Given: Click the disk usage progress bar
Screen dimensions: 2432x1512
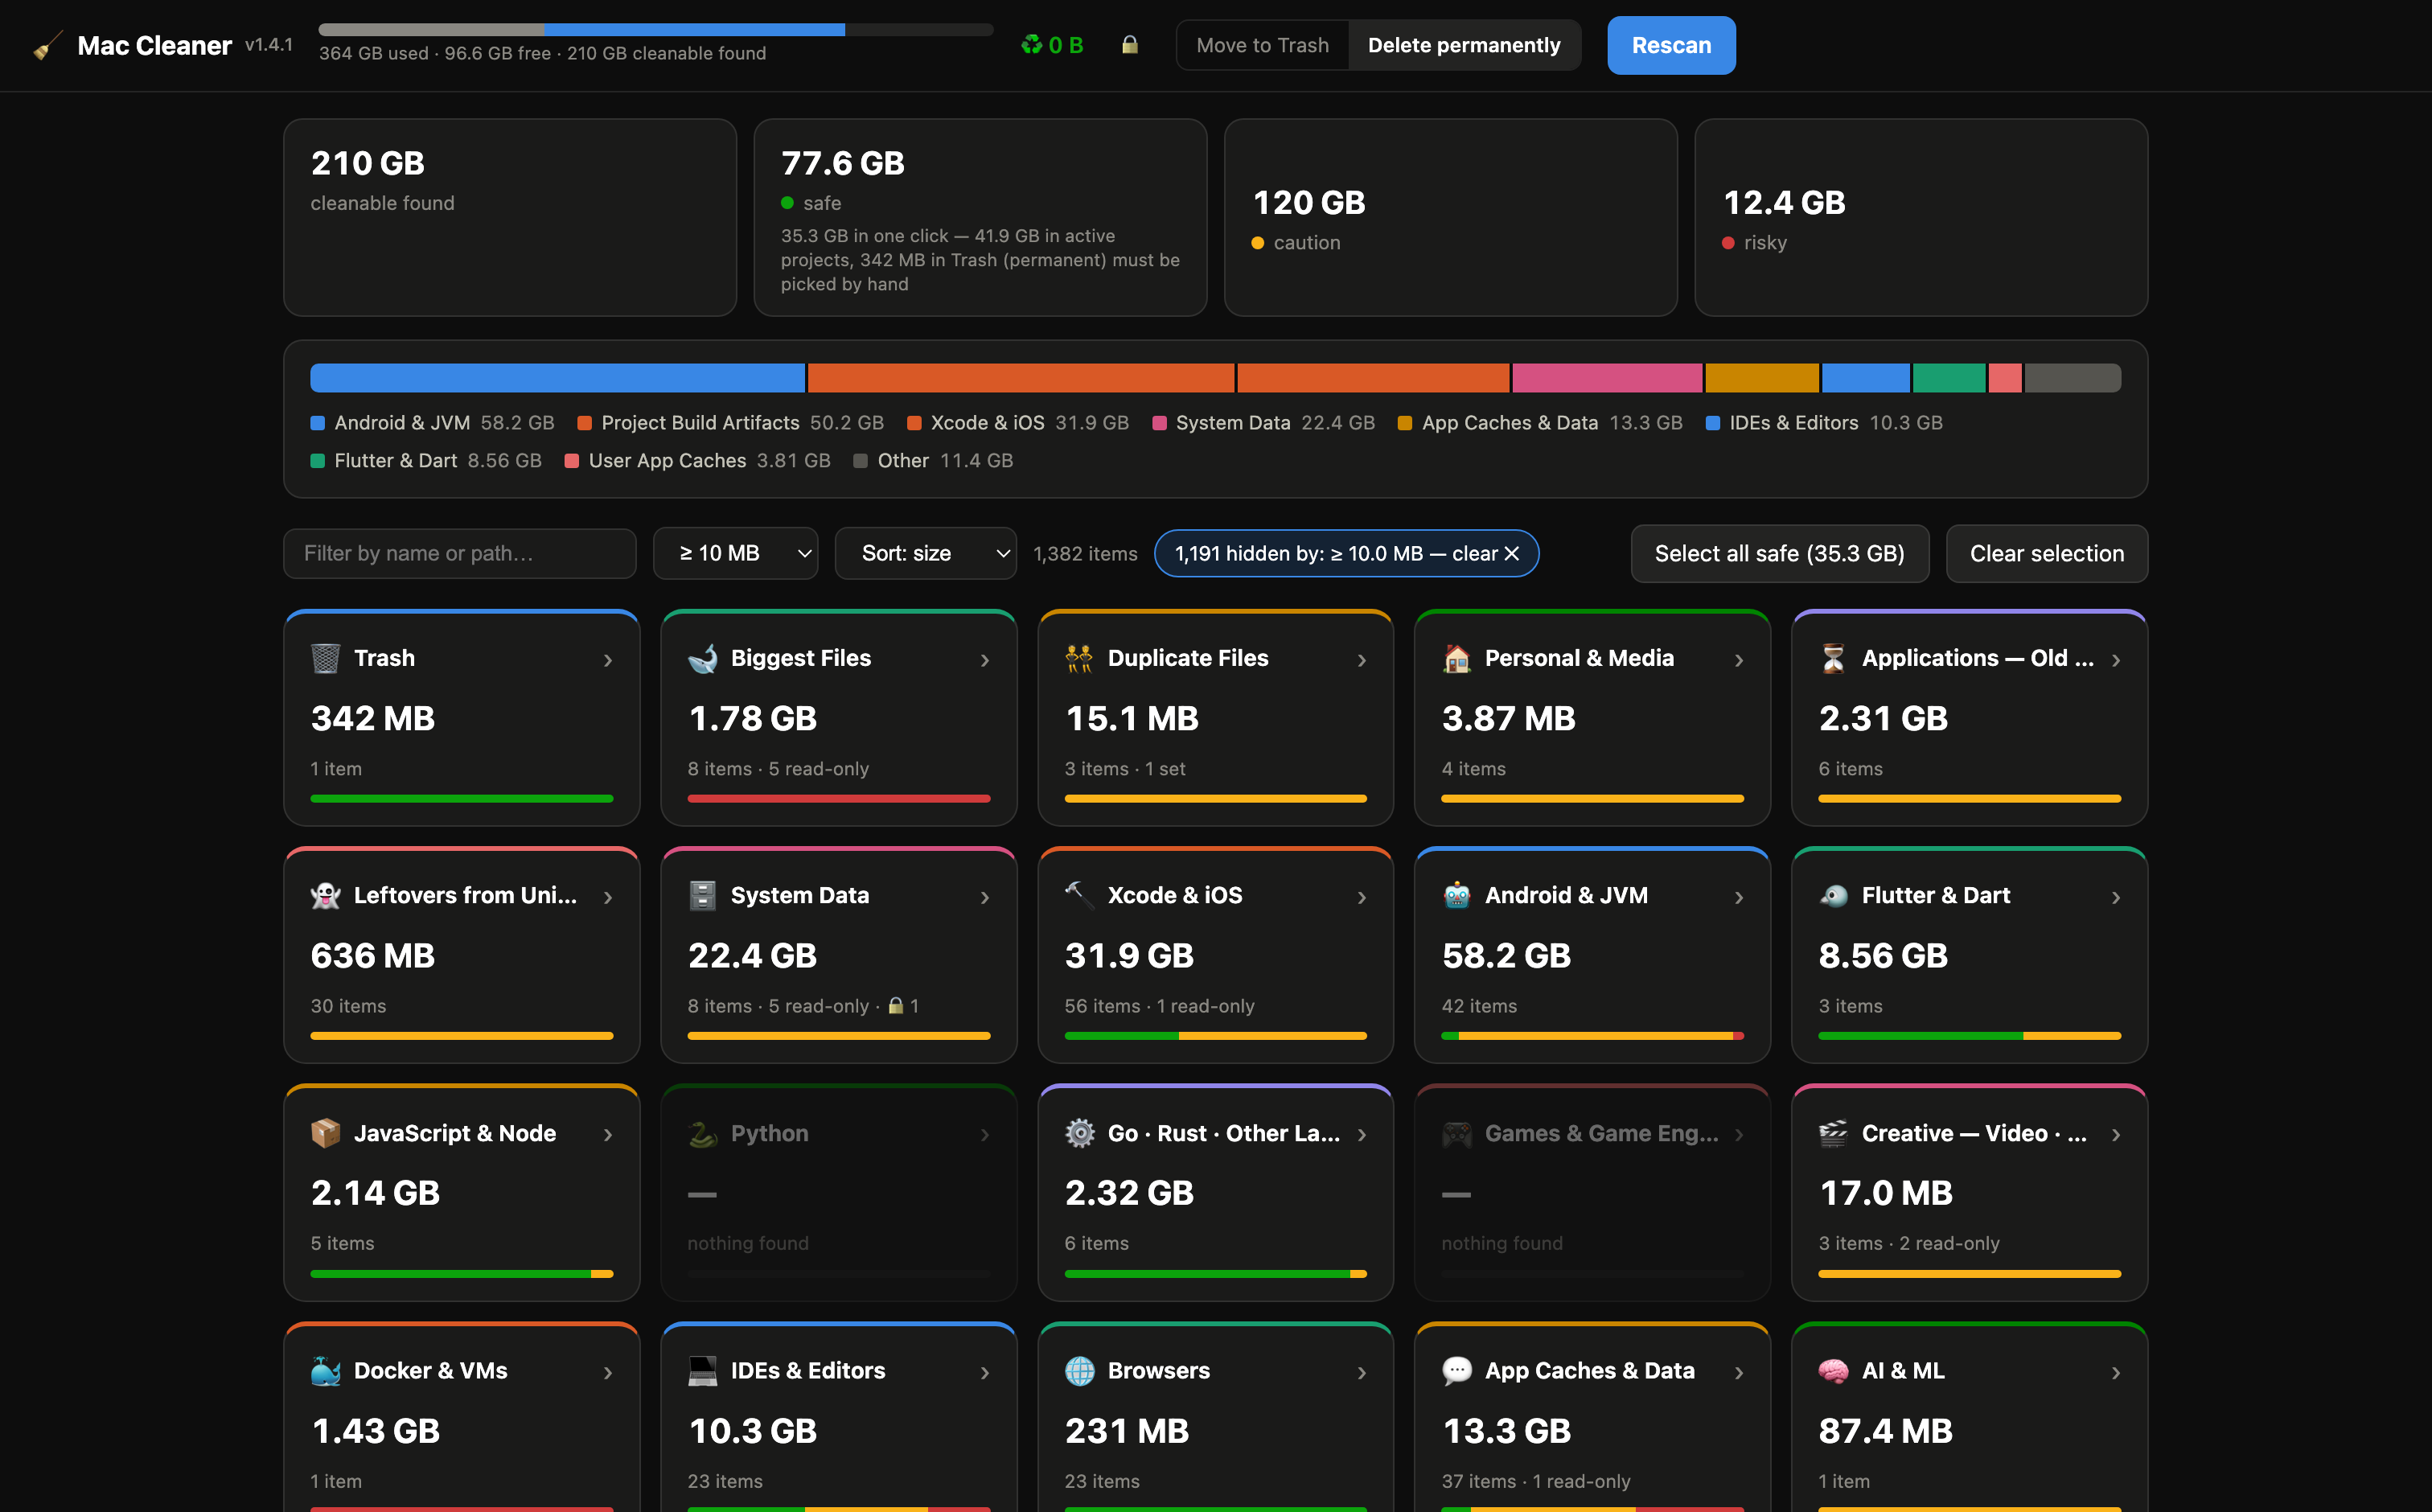Looking at the screenshot, I should pos(655,29).
